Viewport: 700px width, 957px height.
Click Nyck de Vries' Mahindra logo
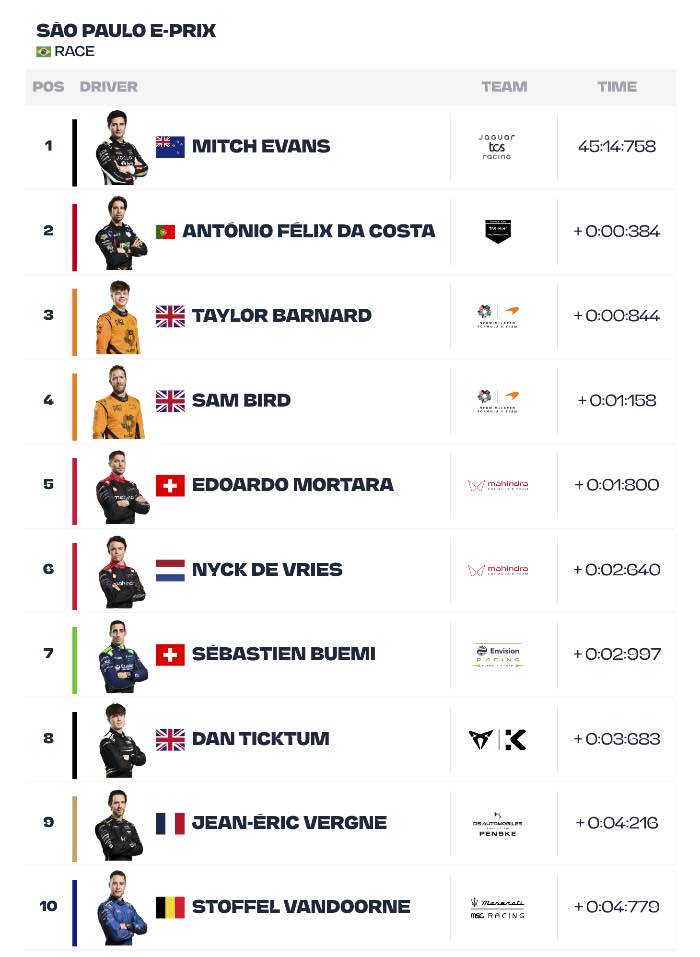pyautogui.click(x=498, y=570)
